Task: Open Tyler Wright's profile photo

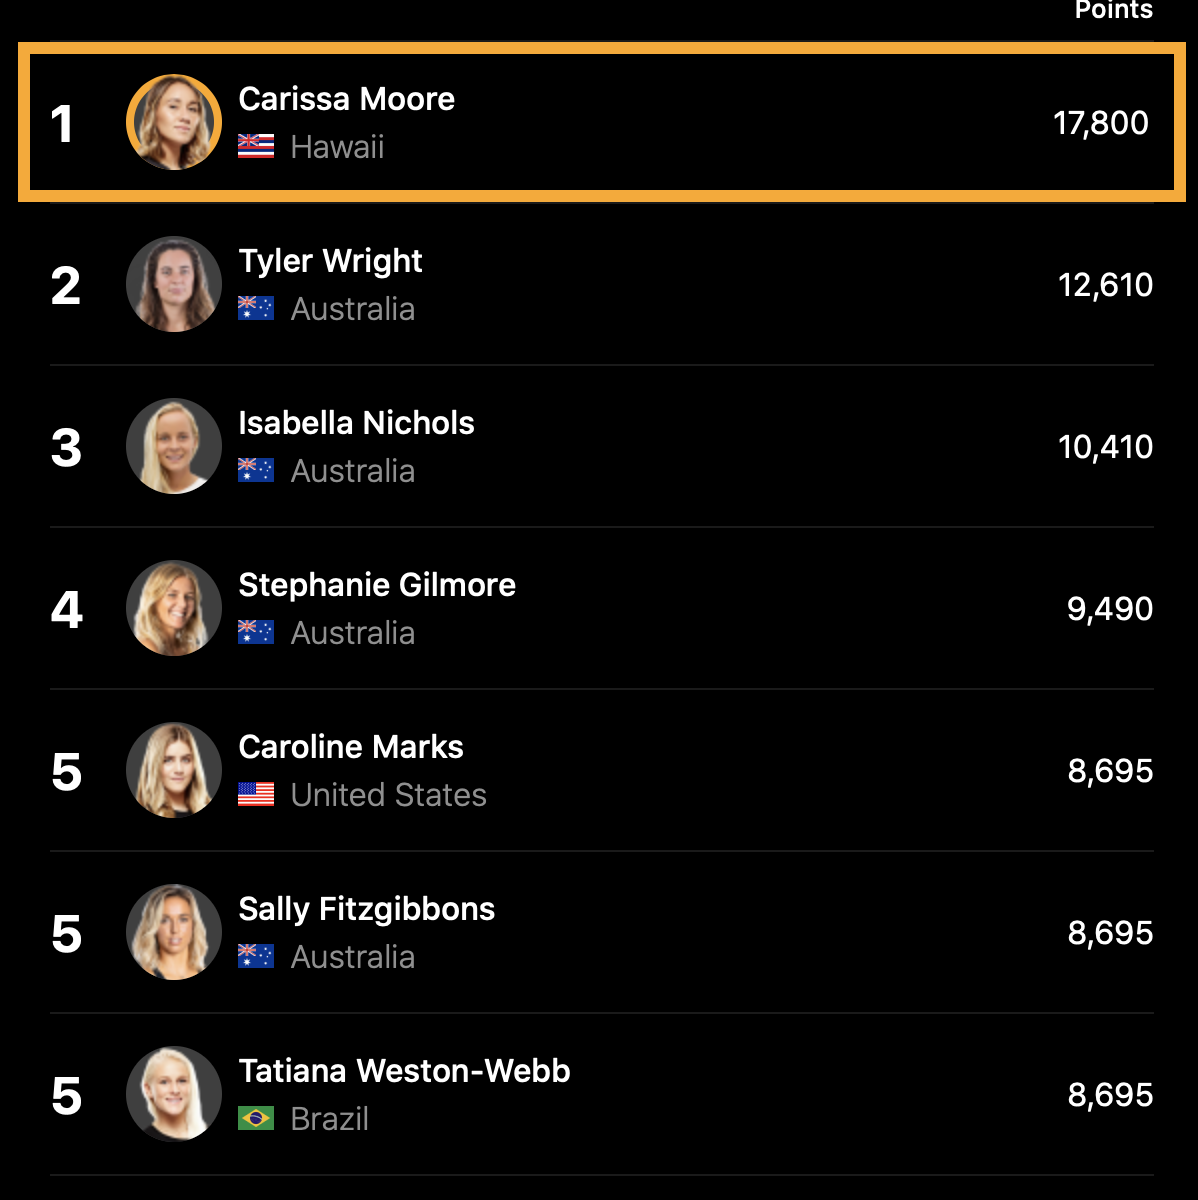Action: [174, 285]
